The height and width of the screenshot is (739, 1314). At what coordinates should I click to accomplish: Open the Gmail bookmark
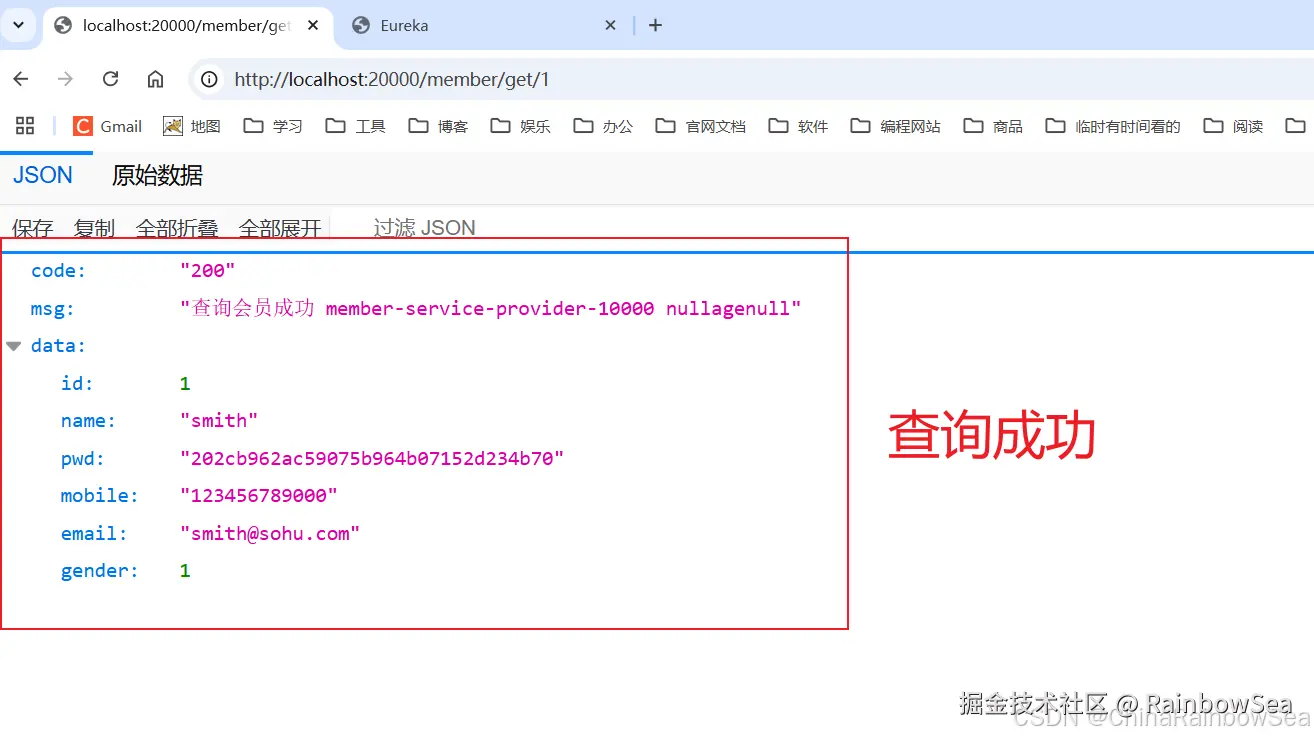point(108,126)
